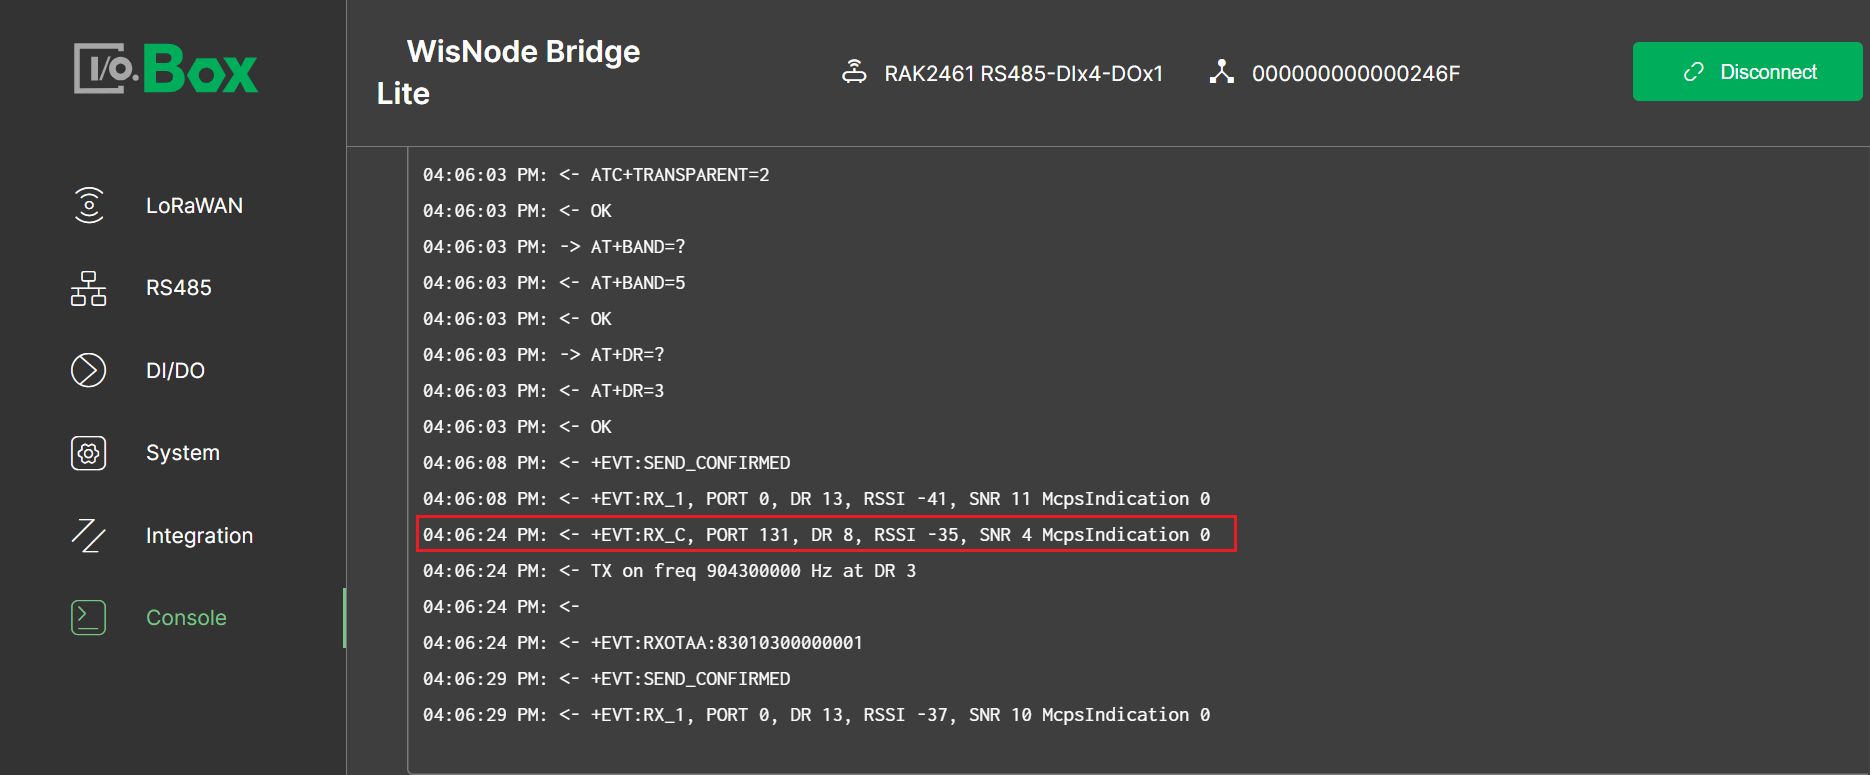Click the Console terminal icon

[88, 617]
